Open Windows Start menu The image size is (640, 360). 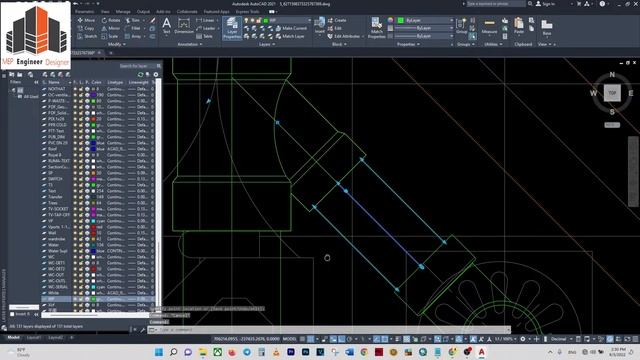[159, 352]
